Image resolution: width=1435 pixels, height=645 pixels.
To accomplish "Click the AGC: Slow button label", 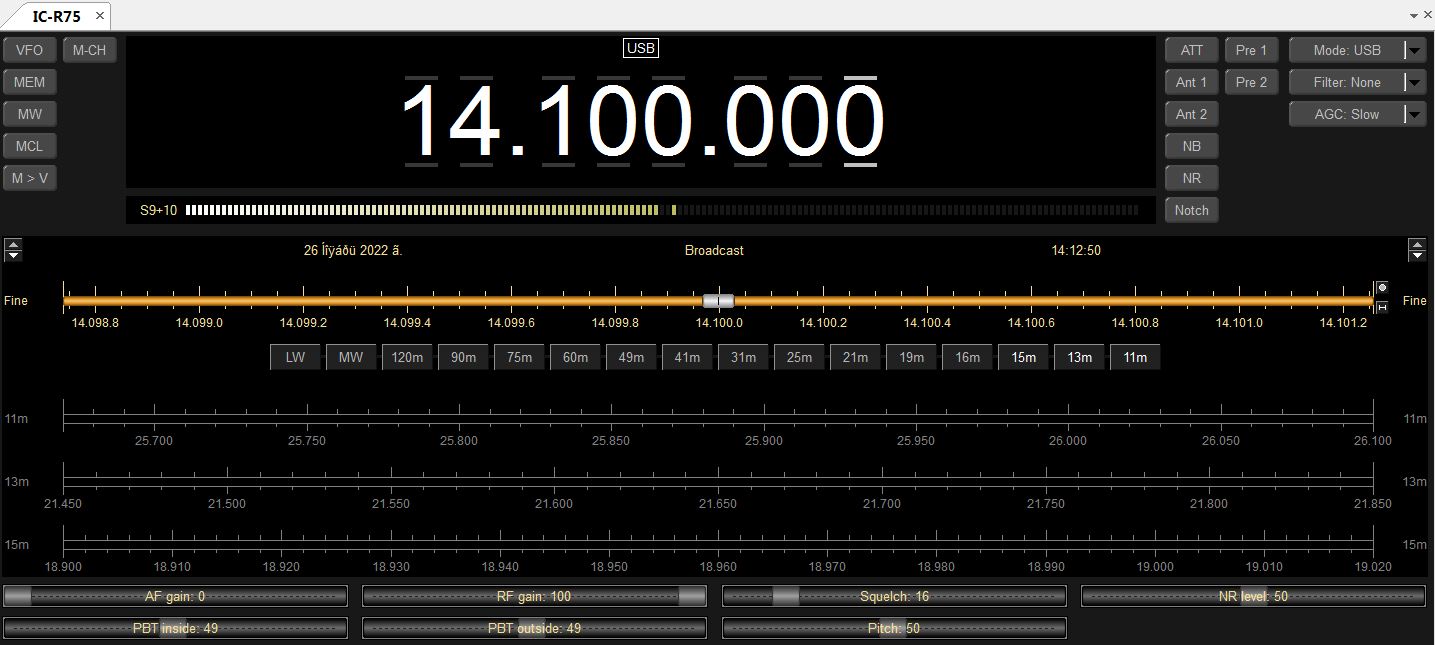I will click(x=1347, y=114).
